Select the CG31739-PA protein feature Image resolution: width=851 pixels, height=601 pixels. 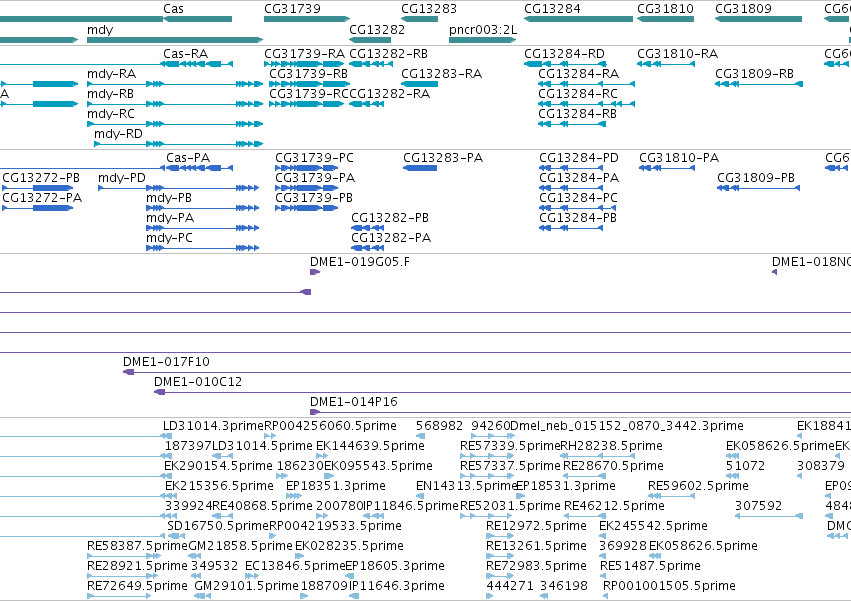coord(307,188)
